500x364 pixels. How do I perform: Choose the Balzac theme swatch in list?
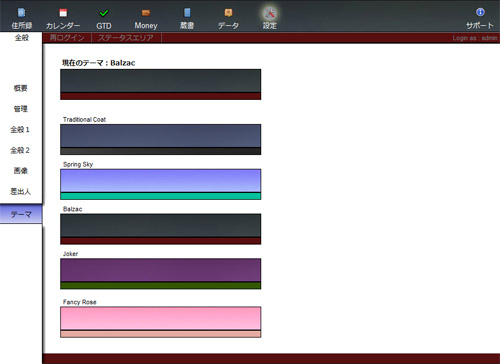(161, 229)
